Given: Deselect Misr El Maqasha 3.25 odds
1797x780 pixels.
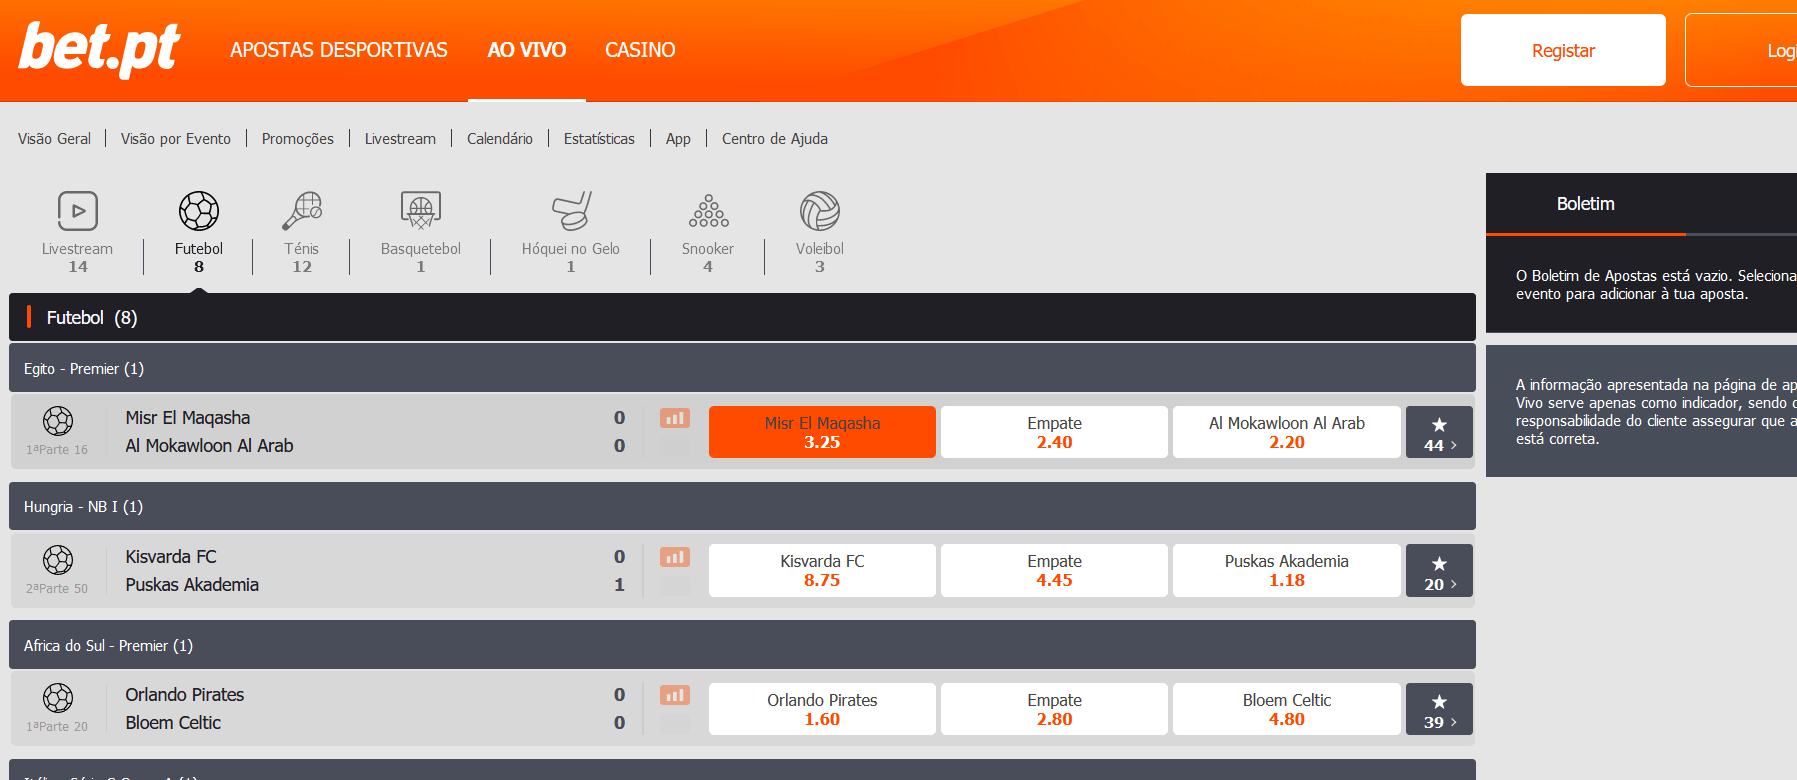Looking at the screenshot, I should pos(822,432).
